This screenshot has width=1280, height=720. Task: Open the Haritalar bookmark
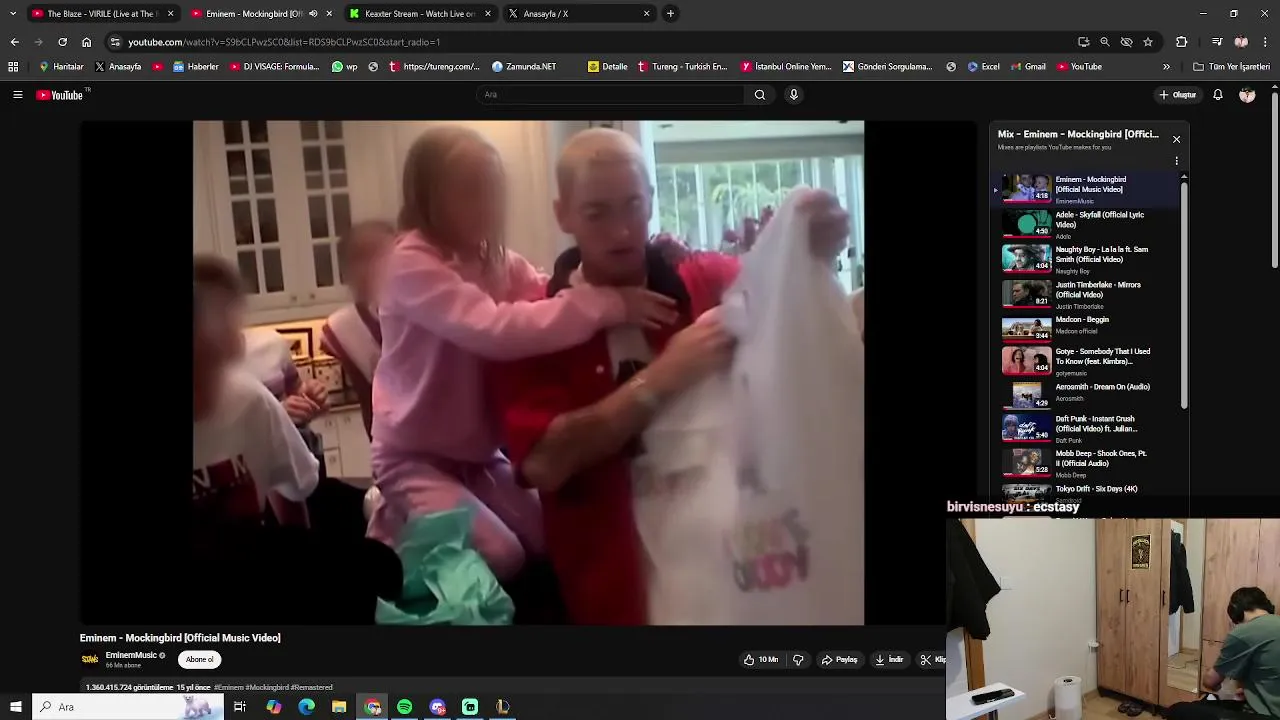[x=61, y=67]
